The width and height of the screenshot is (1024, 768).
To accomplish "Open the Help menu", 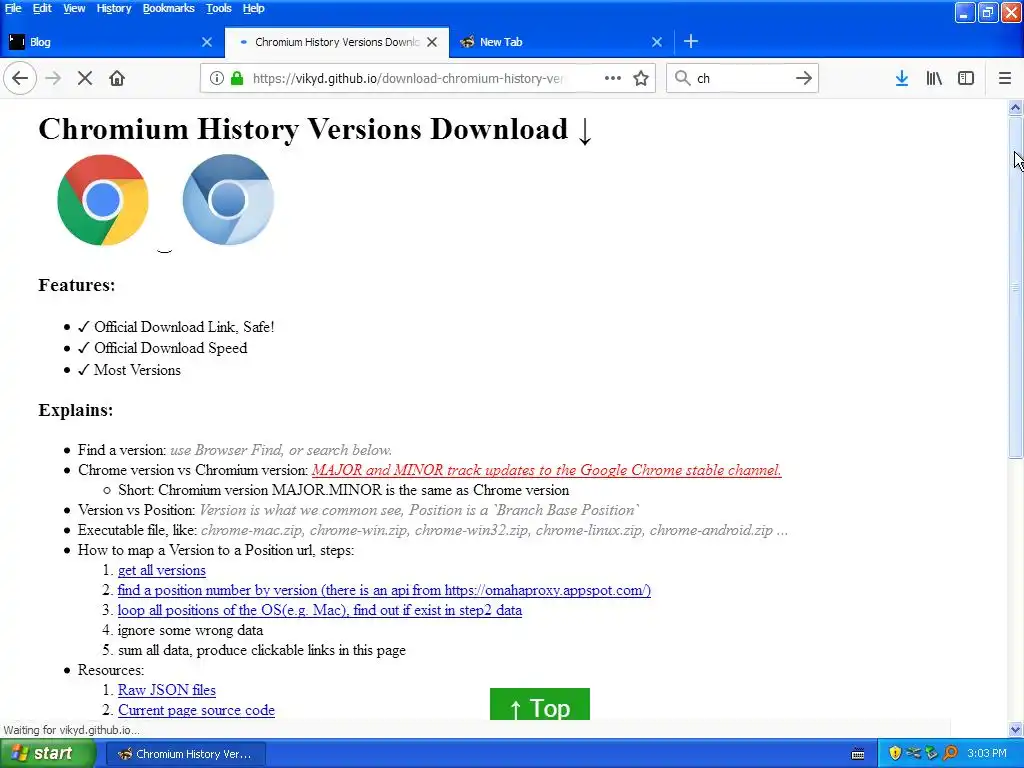I will [253, 8].
